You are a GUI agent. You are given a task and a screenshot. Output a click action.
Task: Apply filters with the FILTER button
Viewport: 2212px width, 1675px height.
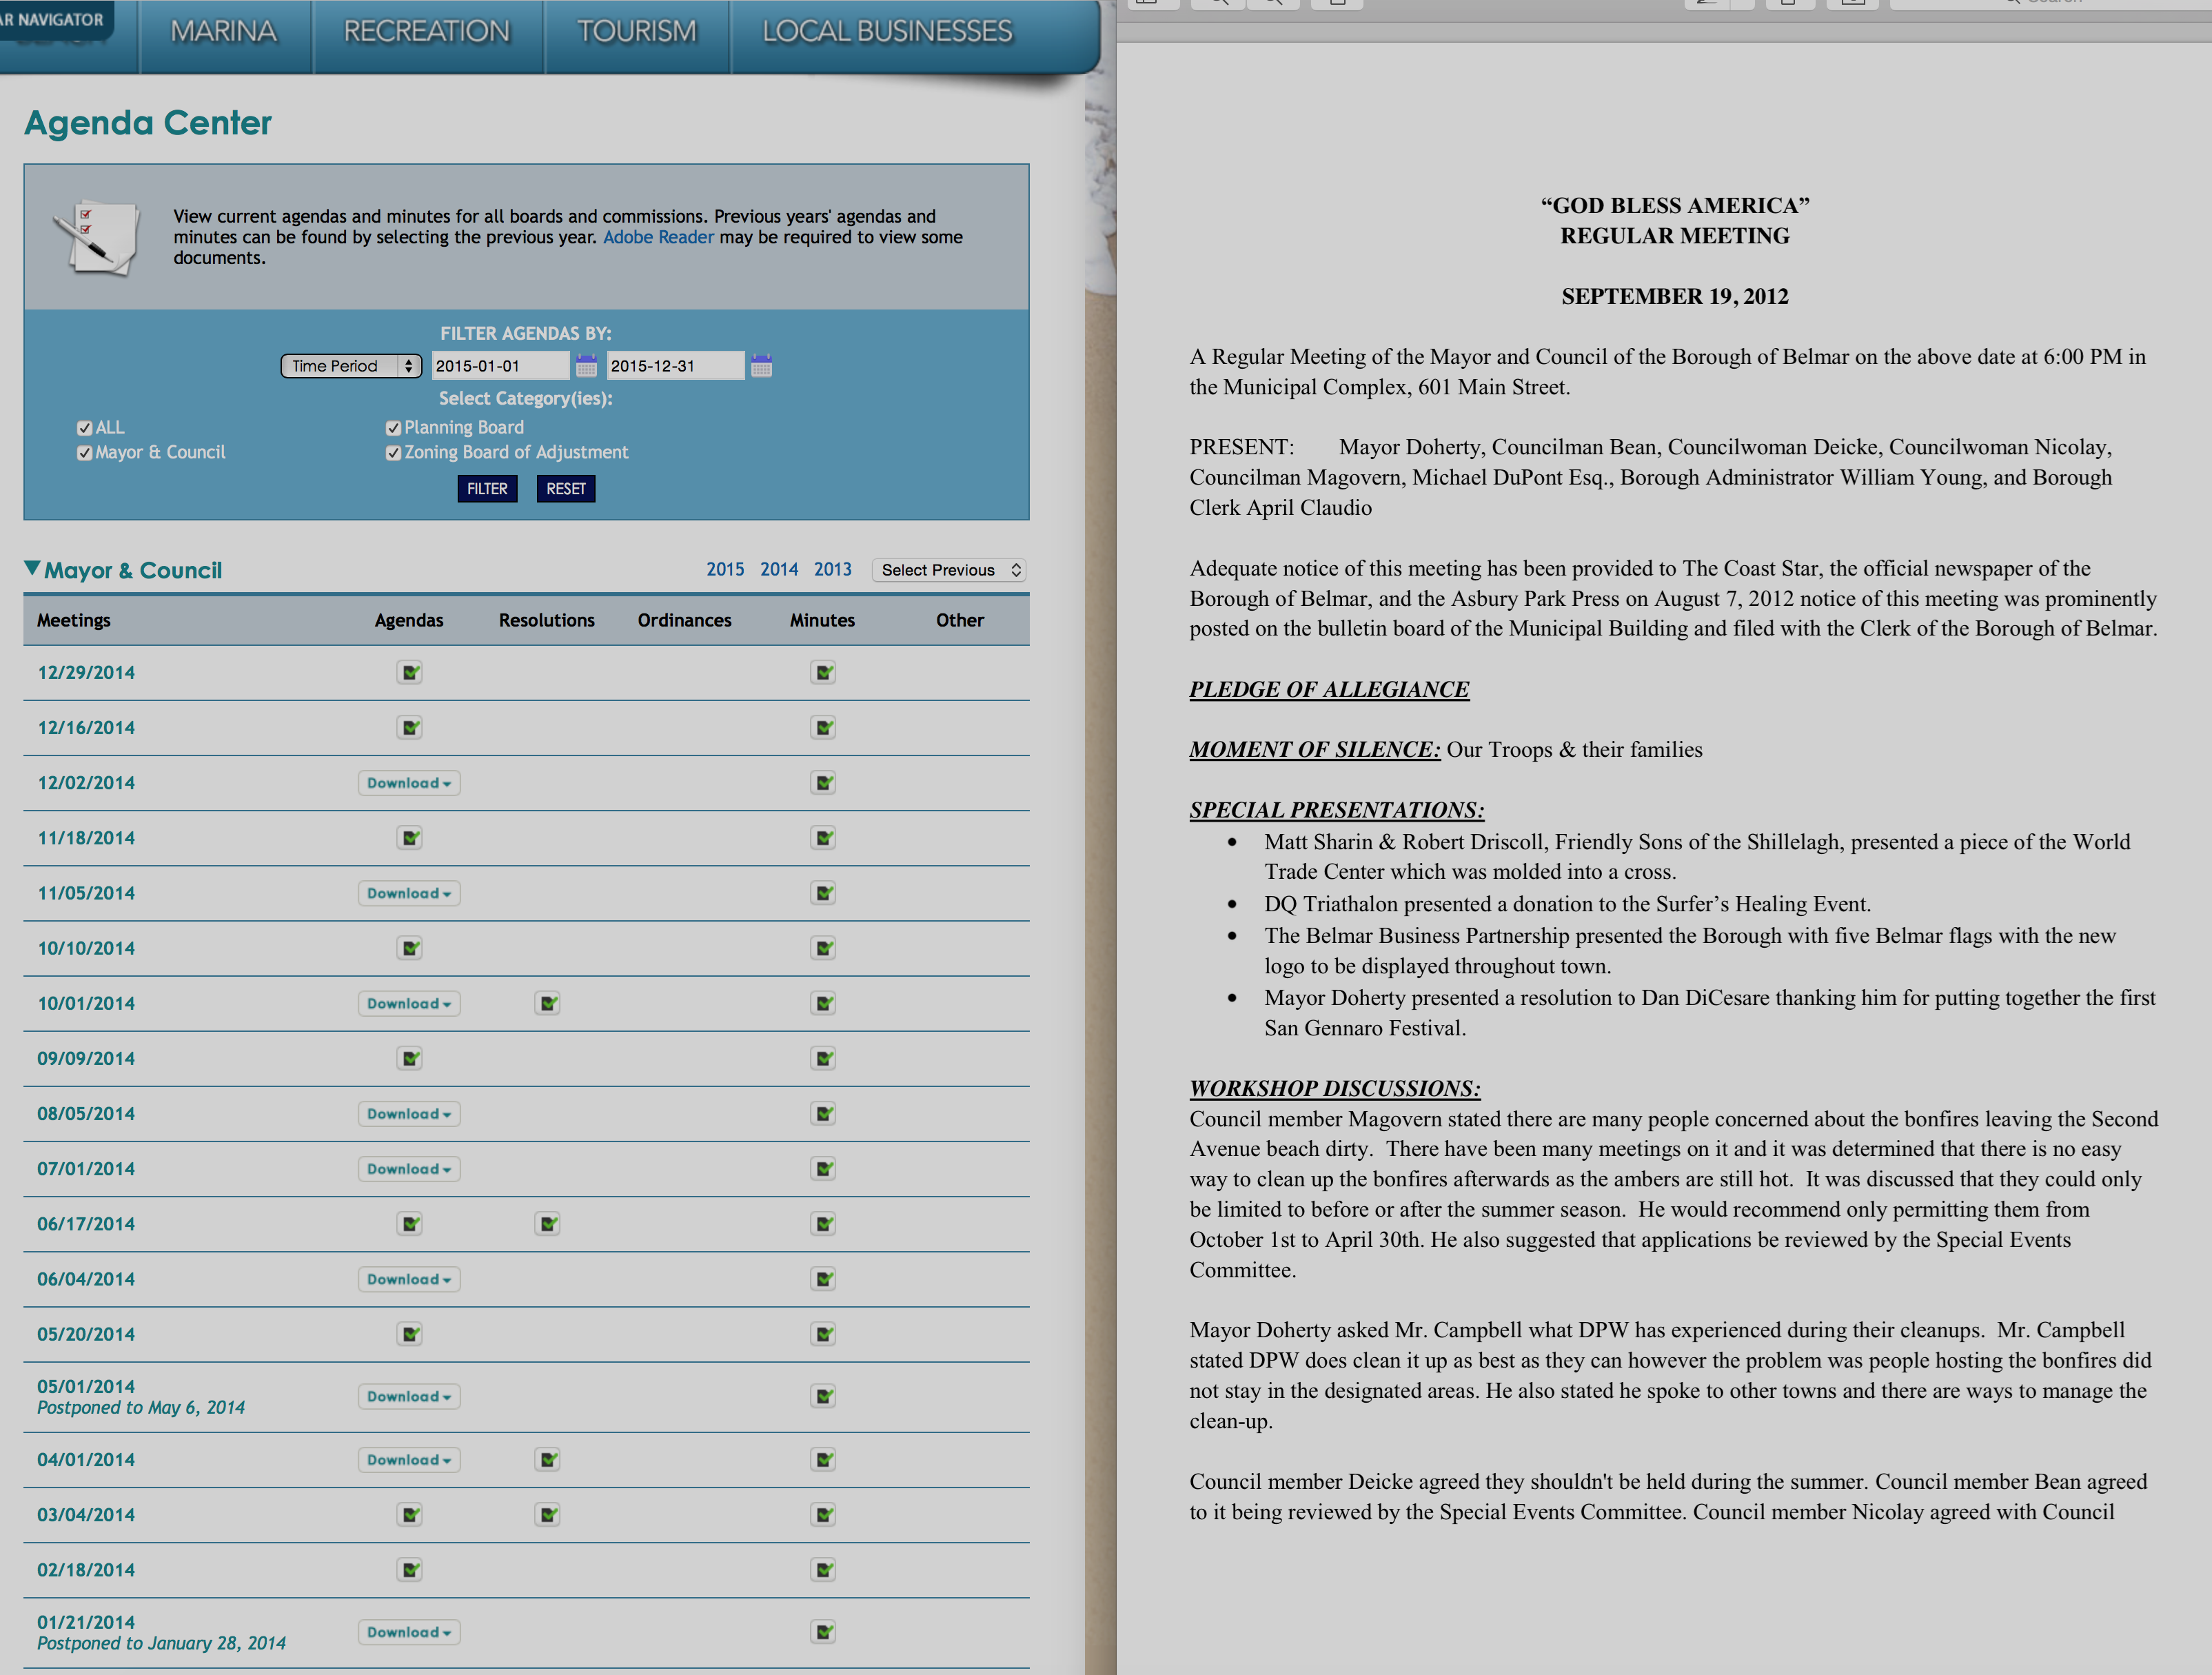(487, 488)
